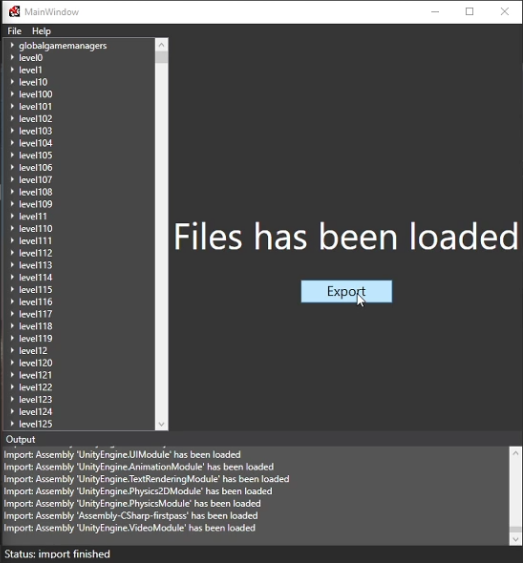Click the Output log scrollbar thumb
The height and width of the screenshot is (563, 523).
(515, 530)
